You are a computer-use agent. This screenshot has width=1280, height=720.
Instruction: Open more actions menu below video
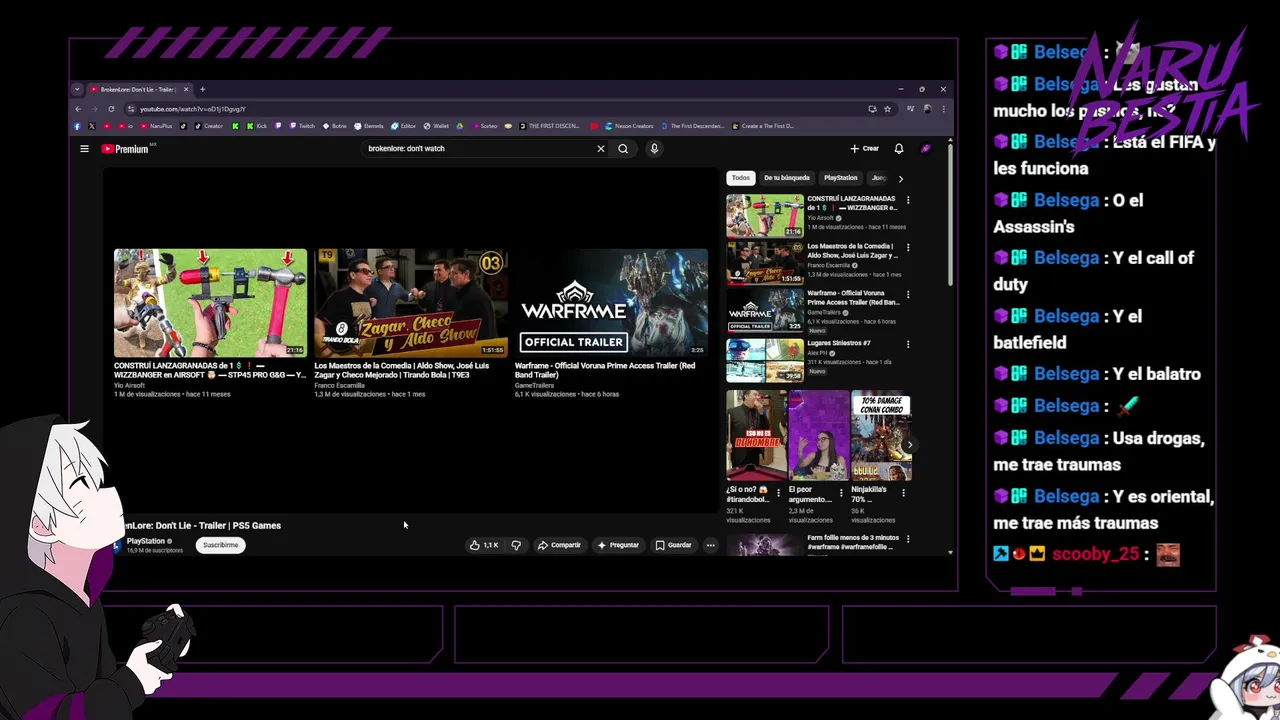tap(710, 545)
